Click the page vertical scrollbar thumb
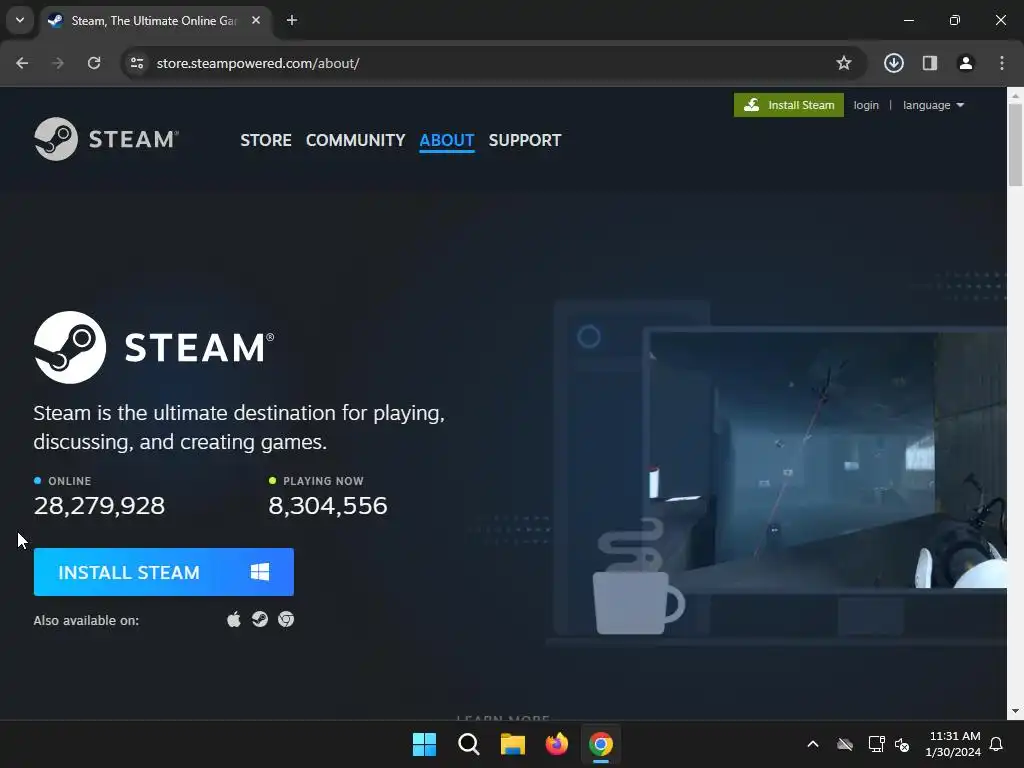The image size is (1024, 768). click(1015, 144)
